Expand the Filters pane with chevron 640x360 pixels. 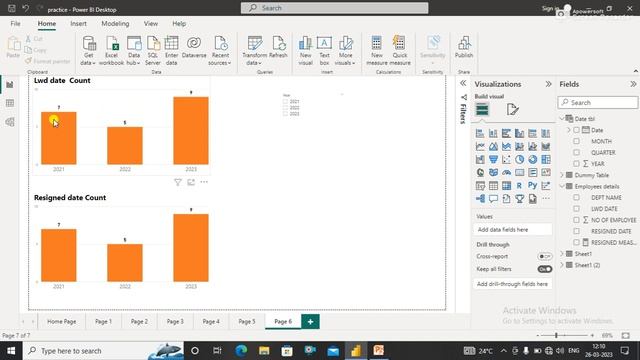click(x=463, y=83)
